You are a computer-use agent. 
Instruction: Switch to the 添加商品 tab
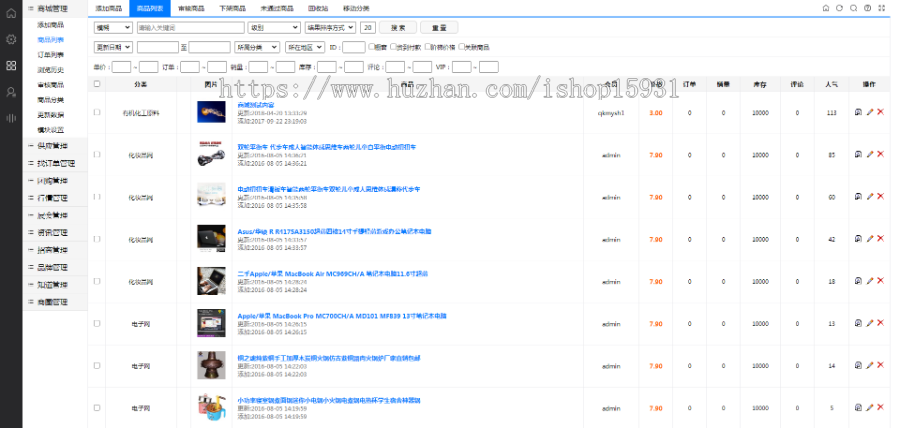click(108, 9)
